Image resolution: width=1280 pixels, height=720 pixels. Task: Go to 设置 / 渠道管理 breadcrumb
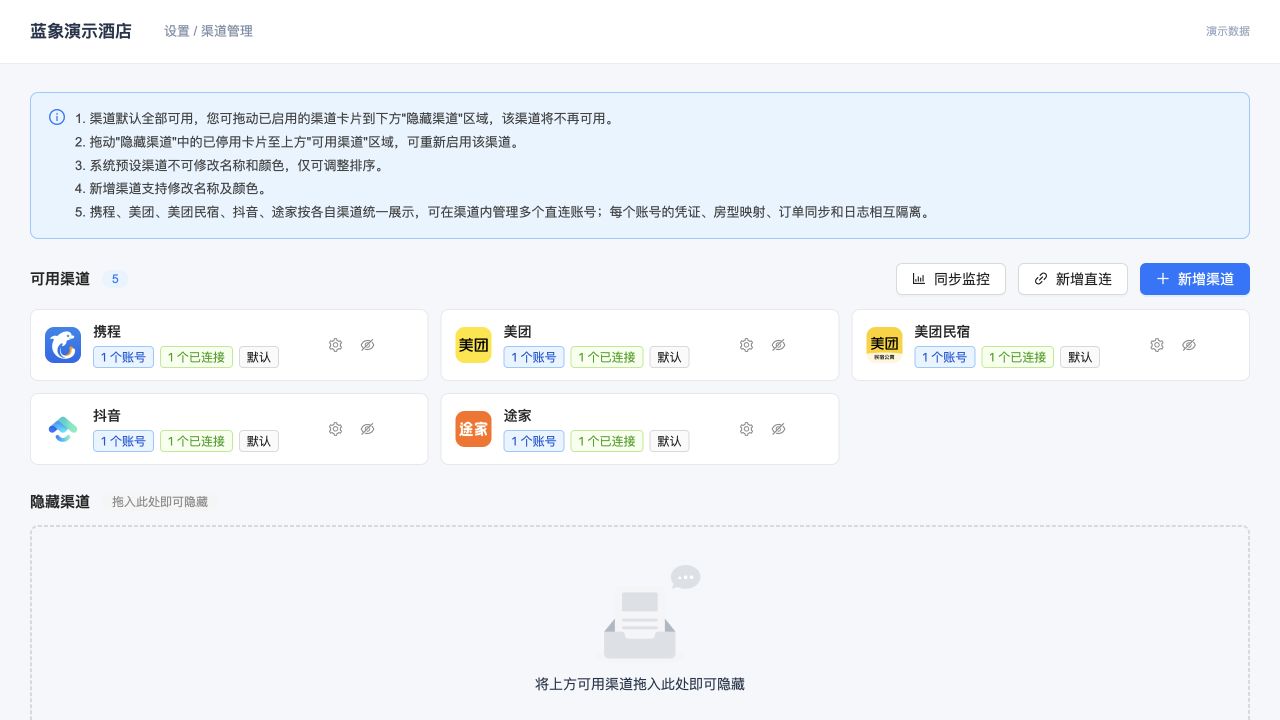[208, 31]
